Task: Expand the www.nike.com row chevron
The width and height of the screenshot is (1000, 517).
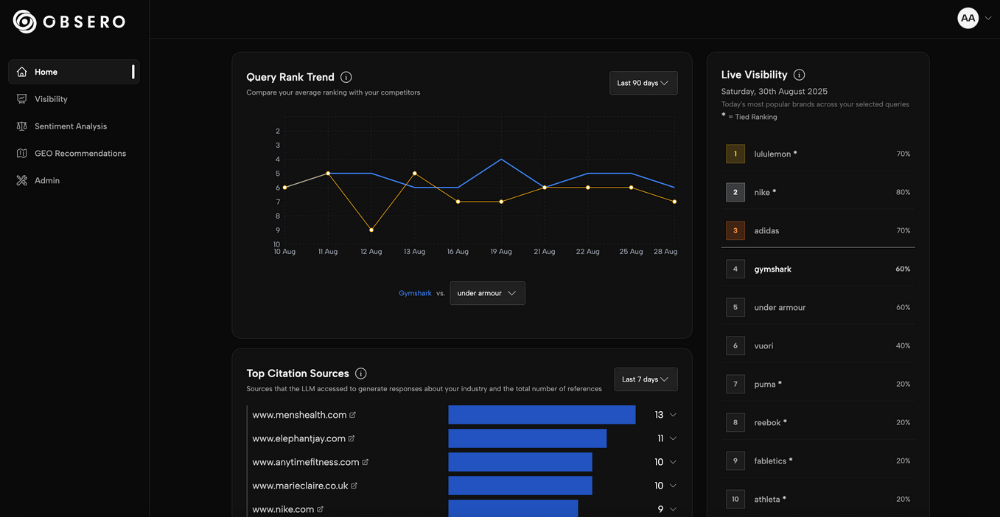Action: (x=673, y=509)
